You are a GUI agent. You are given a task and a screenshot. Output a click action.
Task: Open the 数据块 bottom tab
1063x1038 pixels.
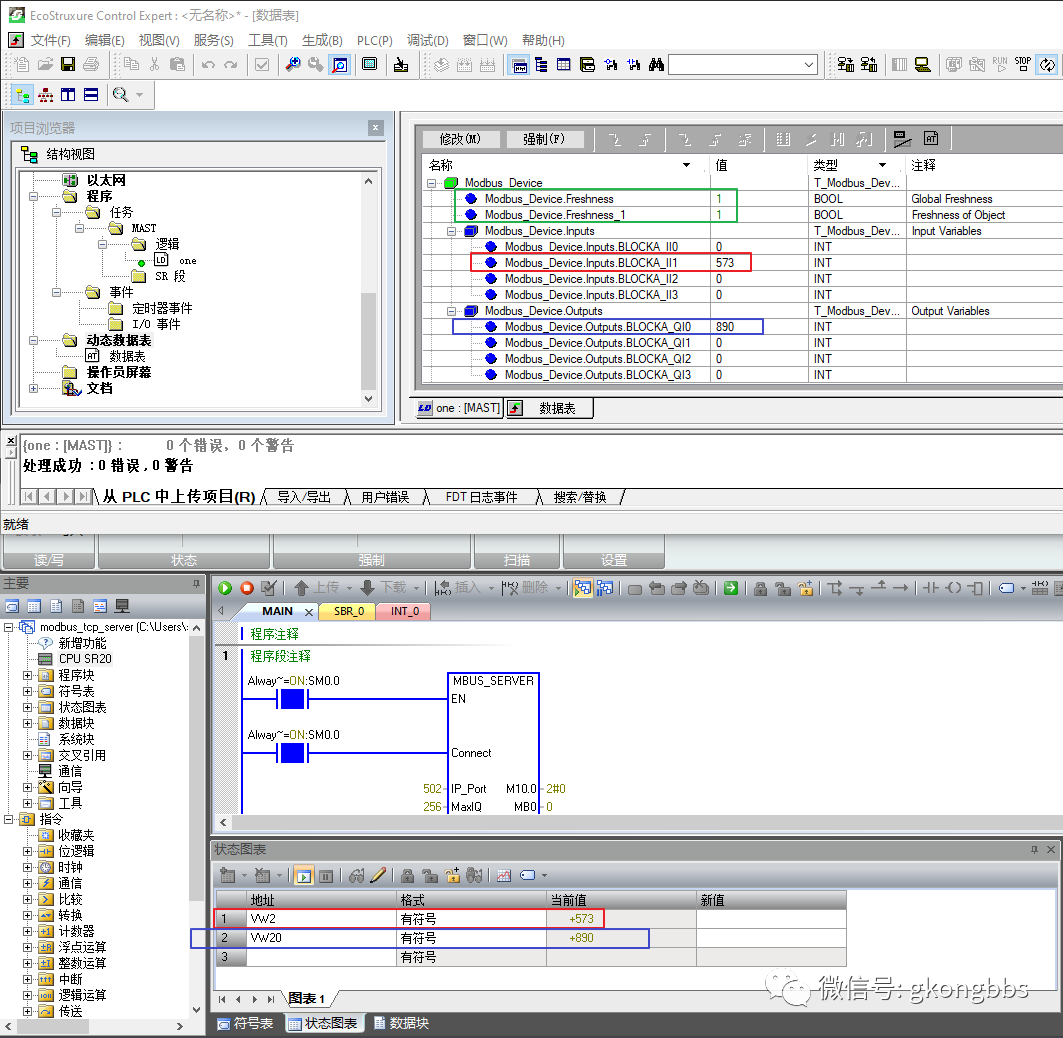point(401,1023)
